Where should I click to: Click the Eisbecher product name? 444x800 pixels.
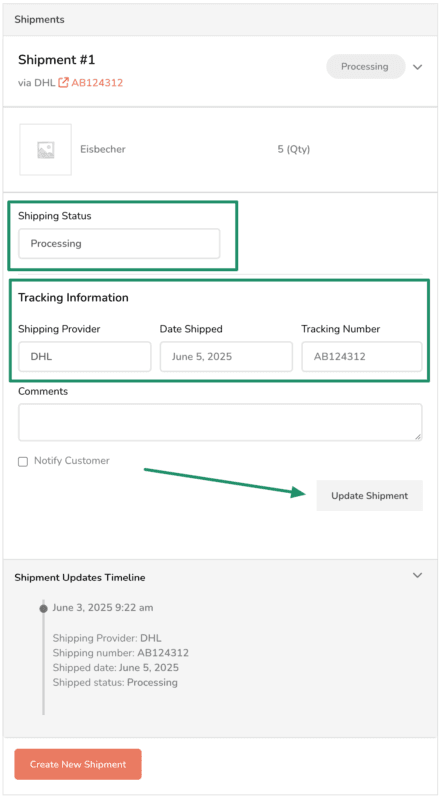(x=103, y=149)
